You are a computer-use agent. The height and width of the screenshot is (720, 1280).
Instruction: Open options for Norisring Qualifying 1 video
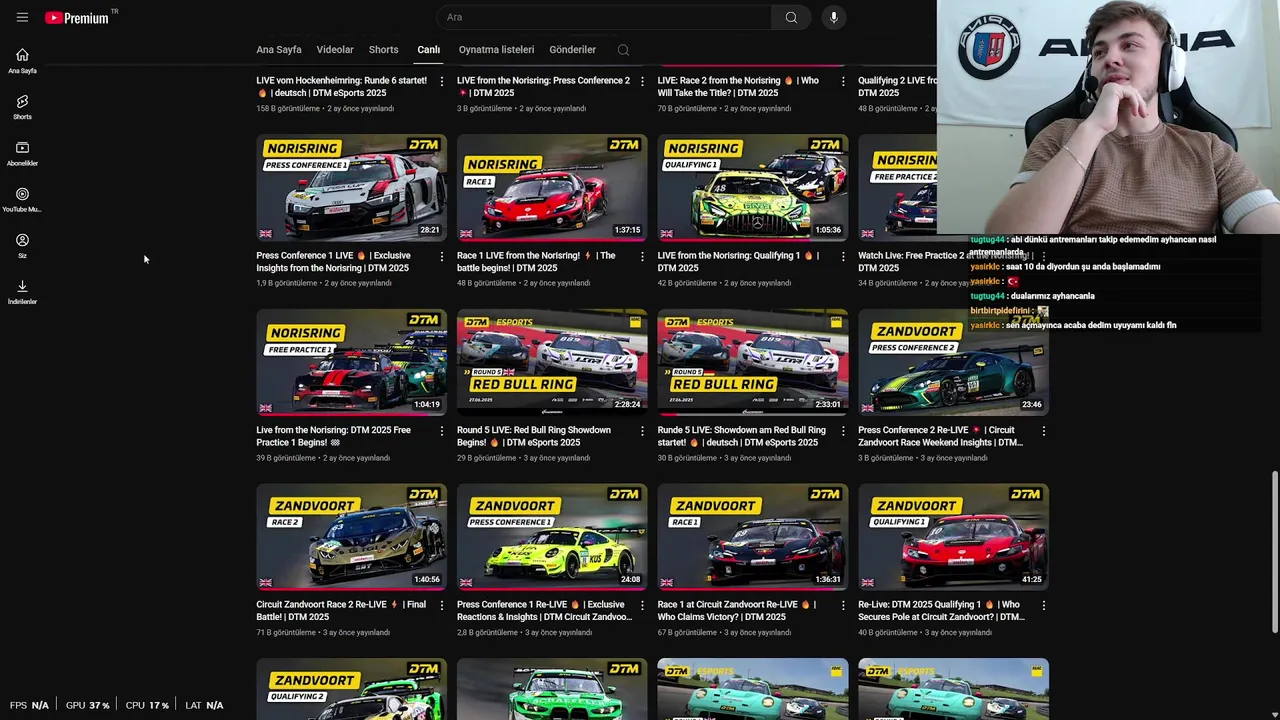[x=843, y=256]
